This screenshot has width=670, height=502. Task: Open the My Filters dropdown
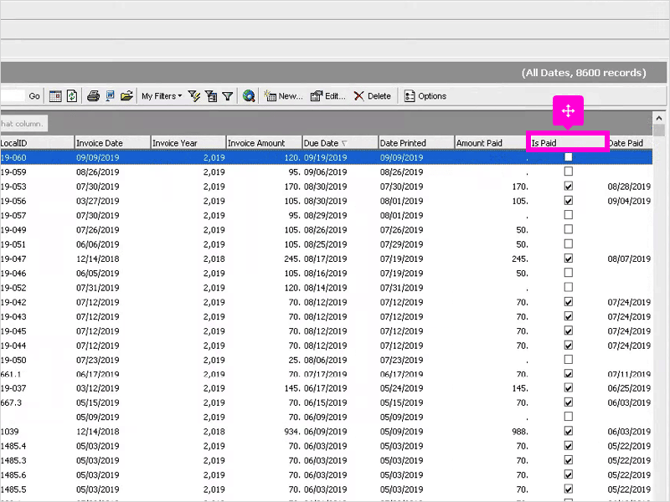(162, 96)
